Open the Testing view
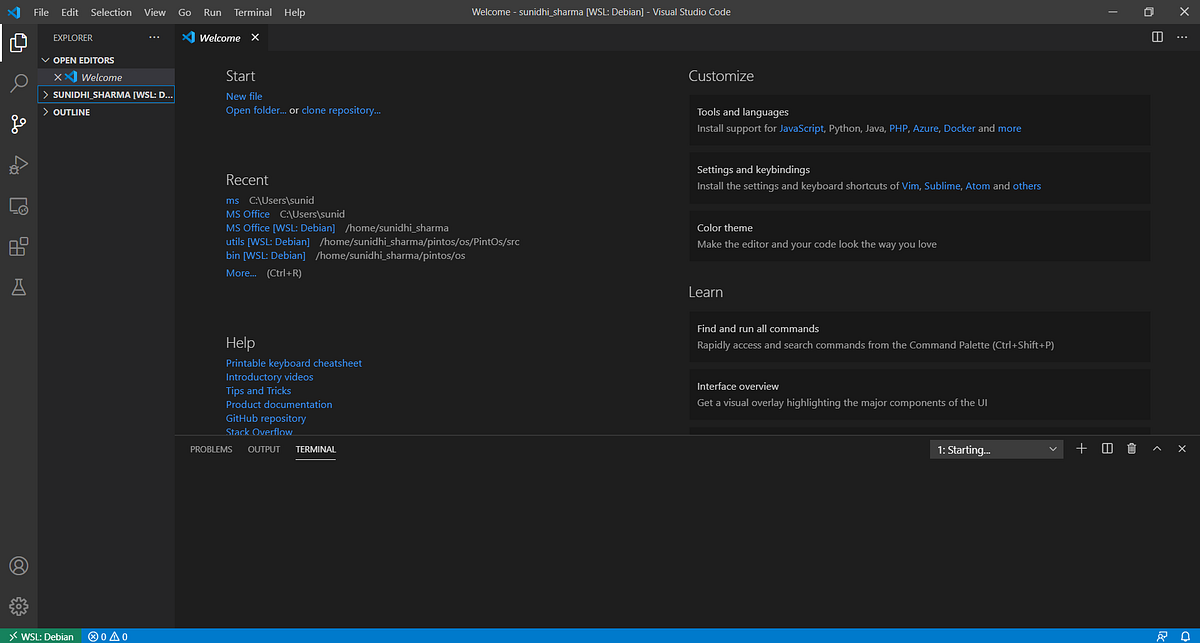The image size is (1200, 643). pos(18,287)
